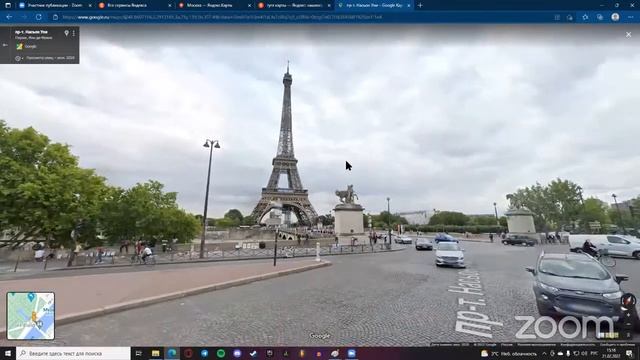The width and height of the screenshot is (640, 360).
Task: Open the reader view icon in toolbar
Action: tap(557, 17)
